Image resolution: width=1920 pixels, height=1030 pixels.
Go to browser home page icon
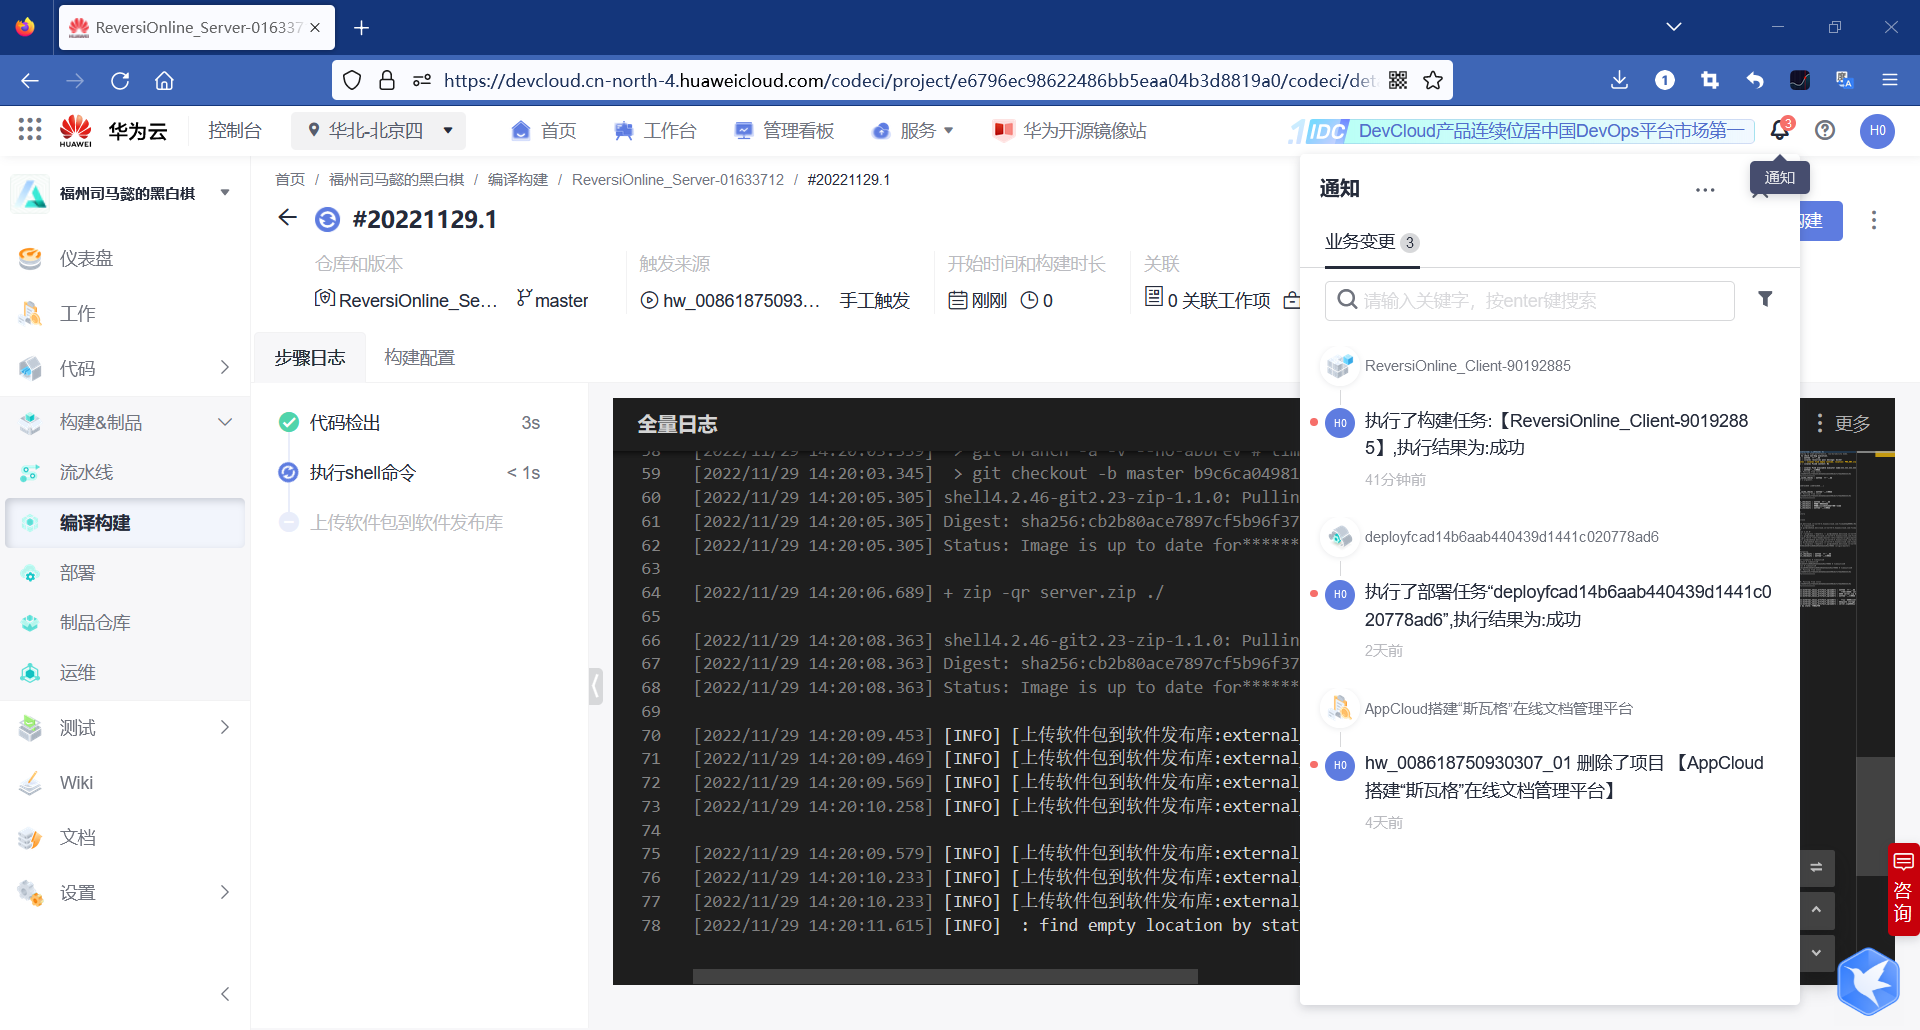point(165,80)
